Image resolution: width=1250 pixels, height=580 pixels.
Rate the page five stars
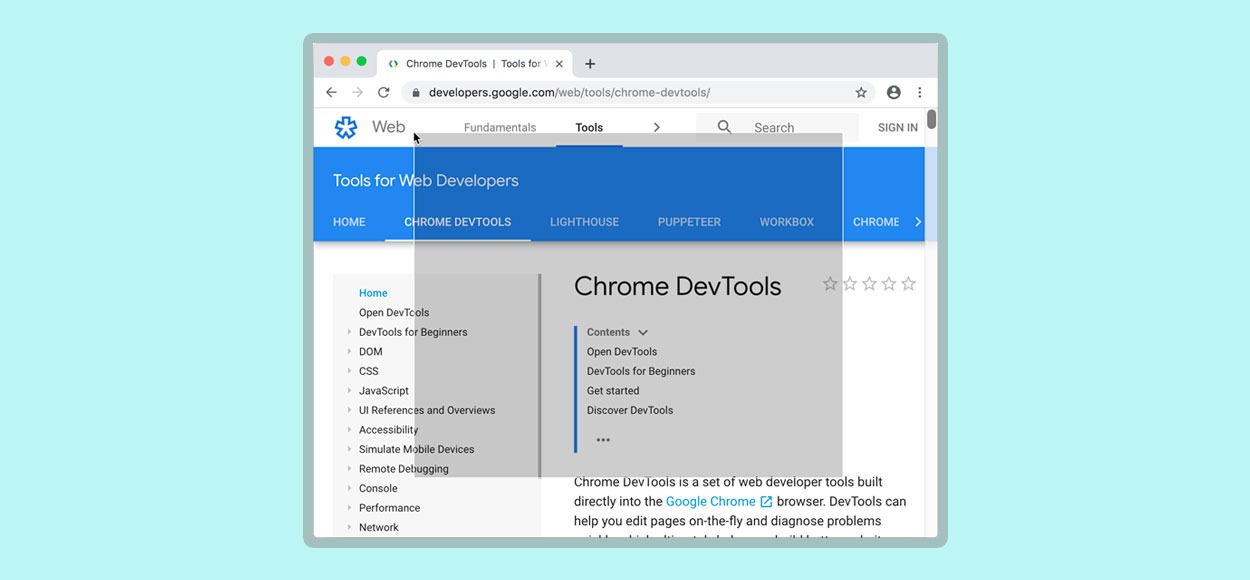click(908, 284)
